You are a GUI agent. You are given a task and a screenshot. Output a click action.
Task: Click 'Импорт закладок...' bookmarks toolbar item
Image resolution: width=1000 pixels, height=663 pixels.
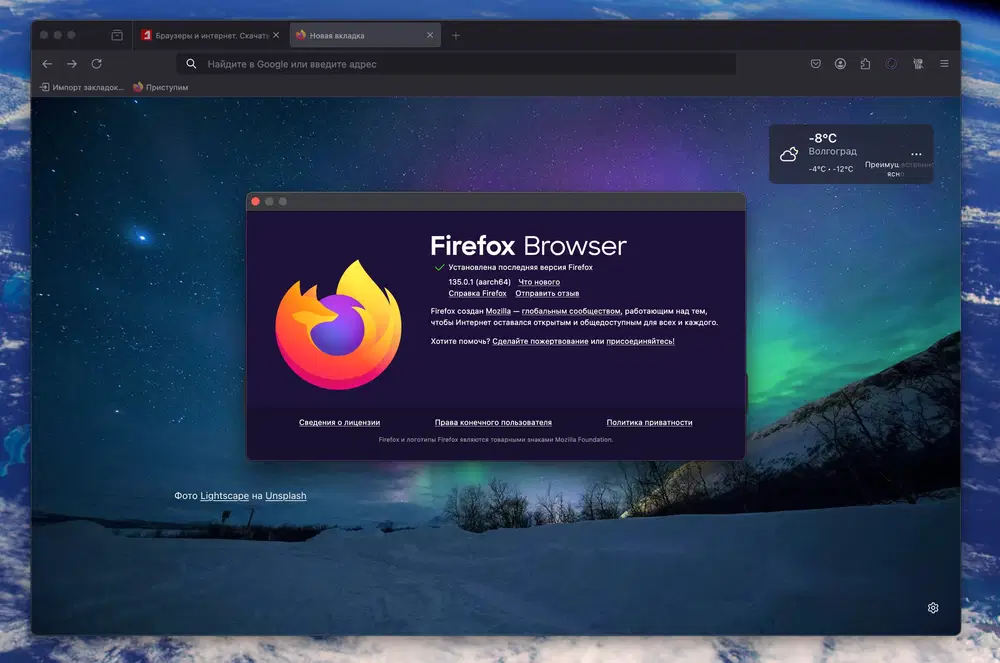(82, 87)
